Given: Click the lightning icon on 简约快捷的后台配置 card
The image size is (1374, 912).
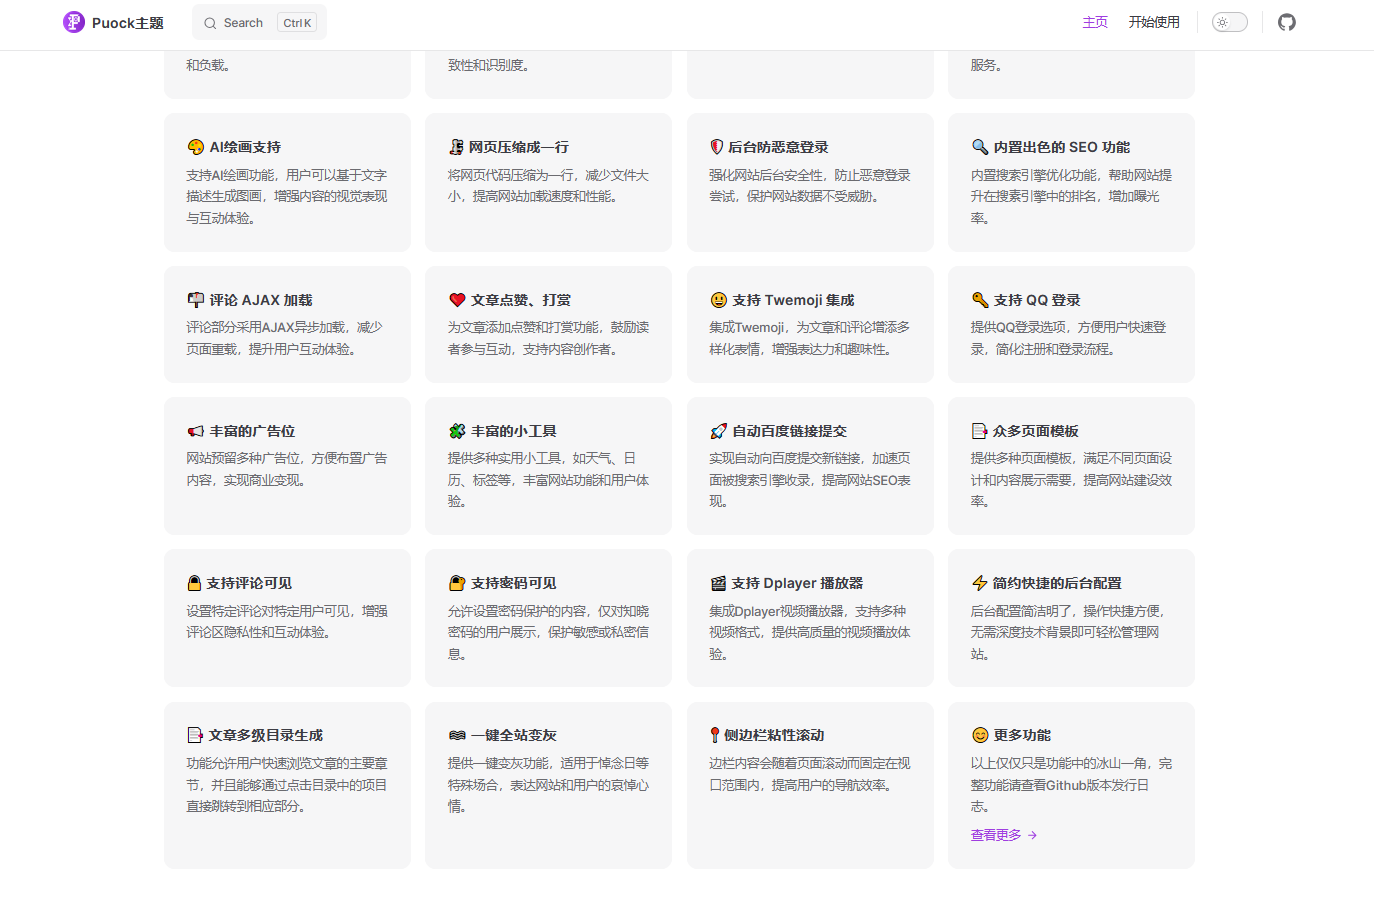Looking at the screenshot, I should click(979, 583).
